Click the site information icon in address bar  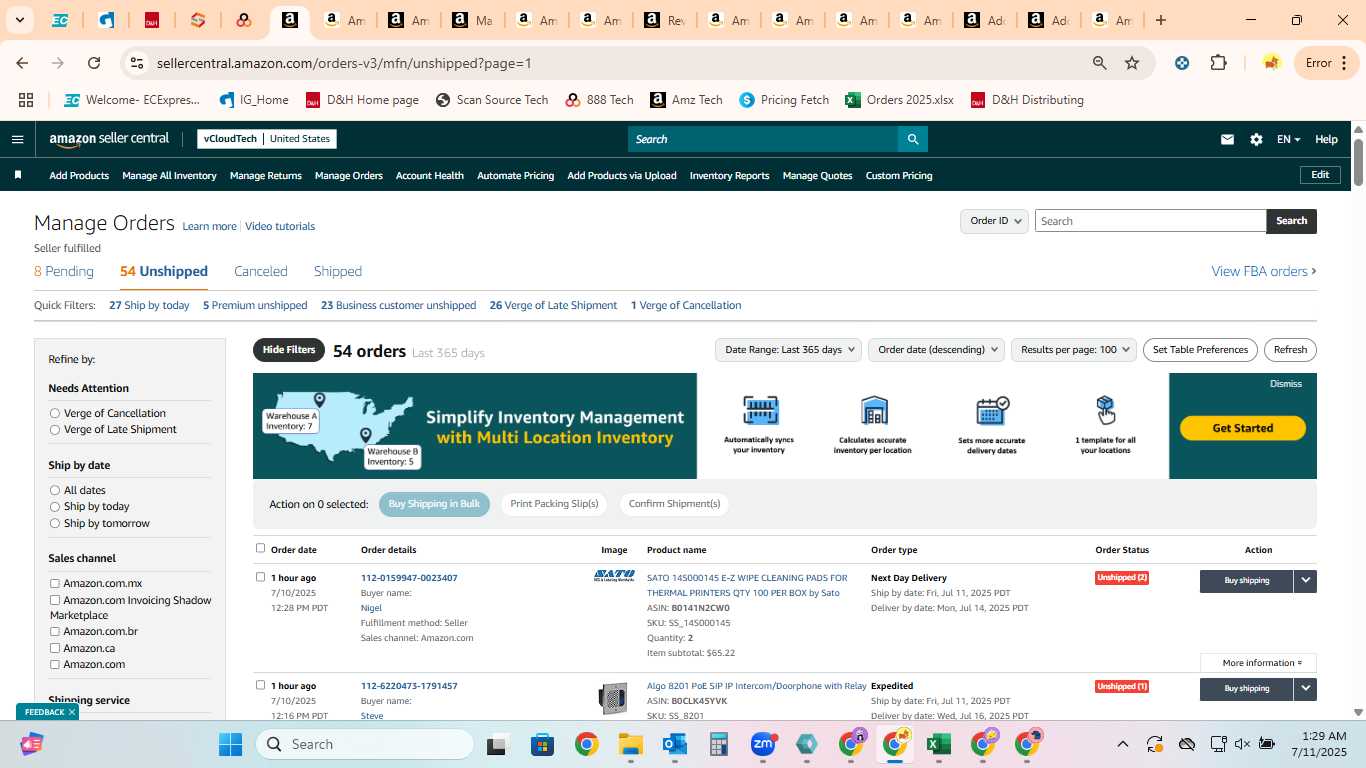point(137,63)
